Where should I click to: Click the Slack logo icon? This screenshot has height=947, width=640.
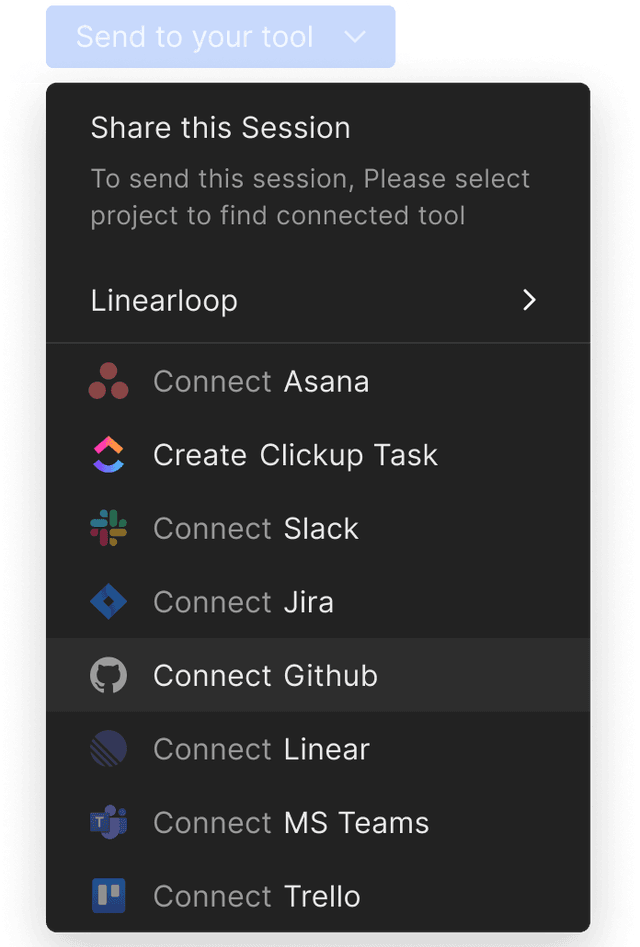point(108,528)
